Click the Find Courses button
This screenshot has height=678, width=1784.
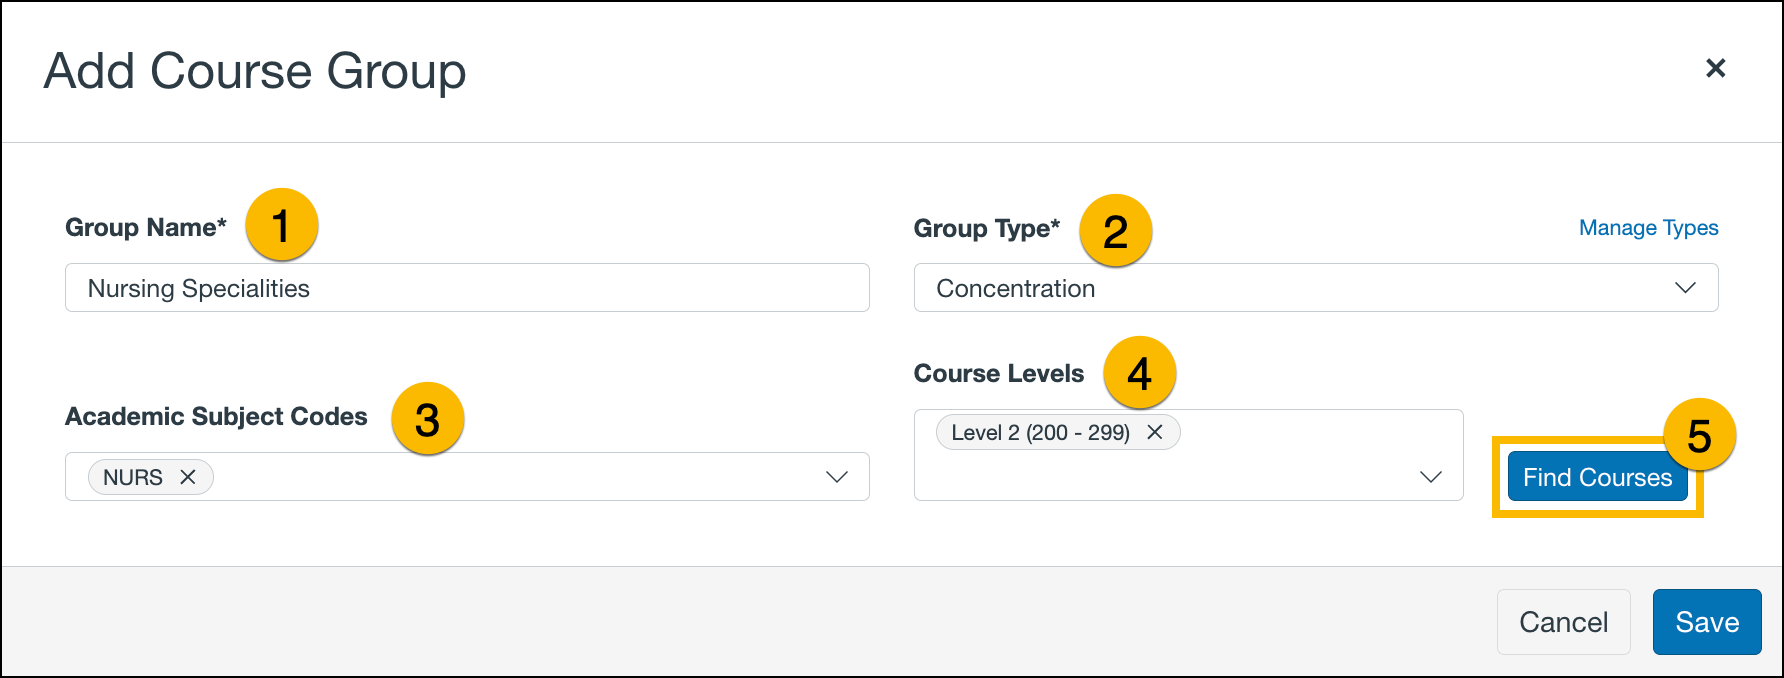(1597, 477)
